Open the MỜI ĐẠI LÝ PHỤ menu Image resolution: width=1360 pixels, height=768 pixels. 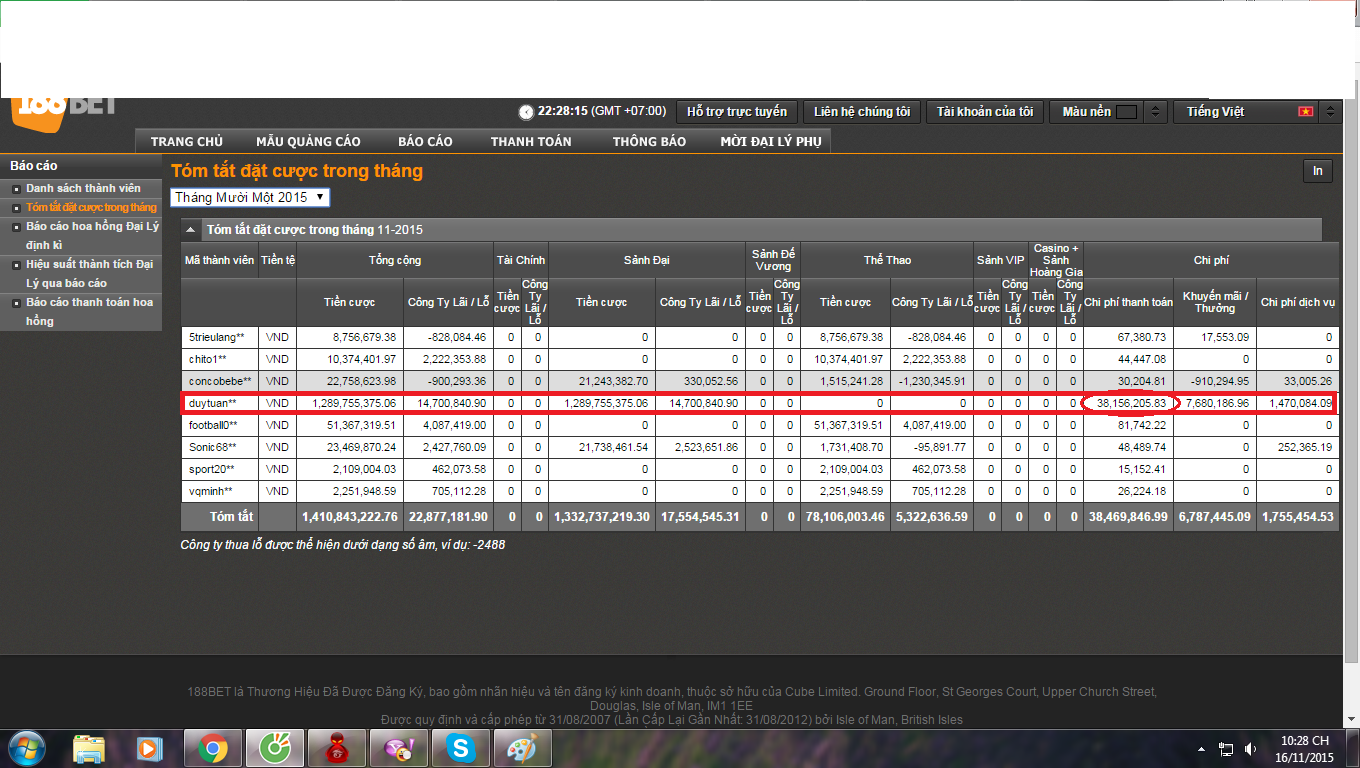[771, 142]
